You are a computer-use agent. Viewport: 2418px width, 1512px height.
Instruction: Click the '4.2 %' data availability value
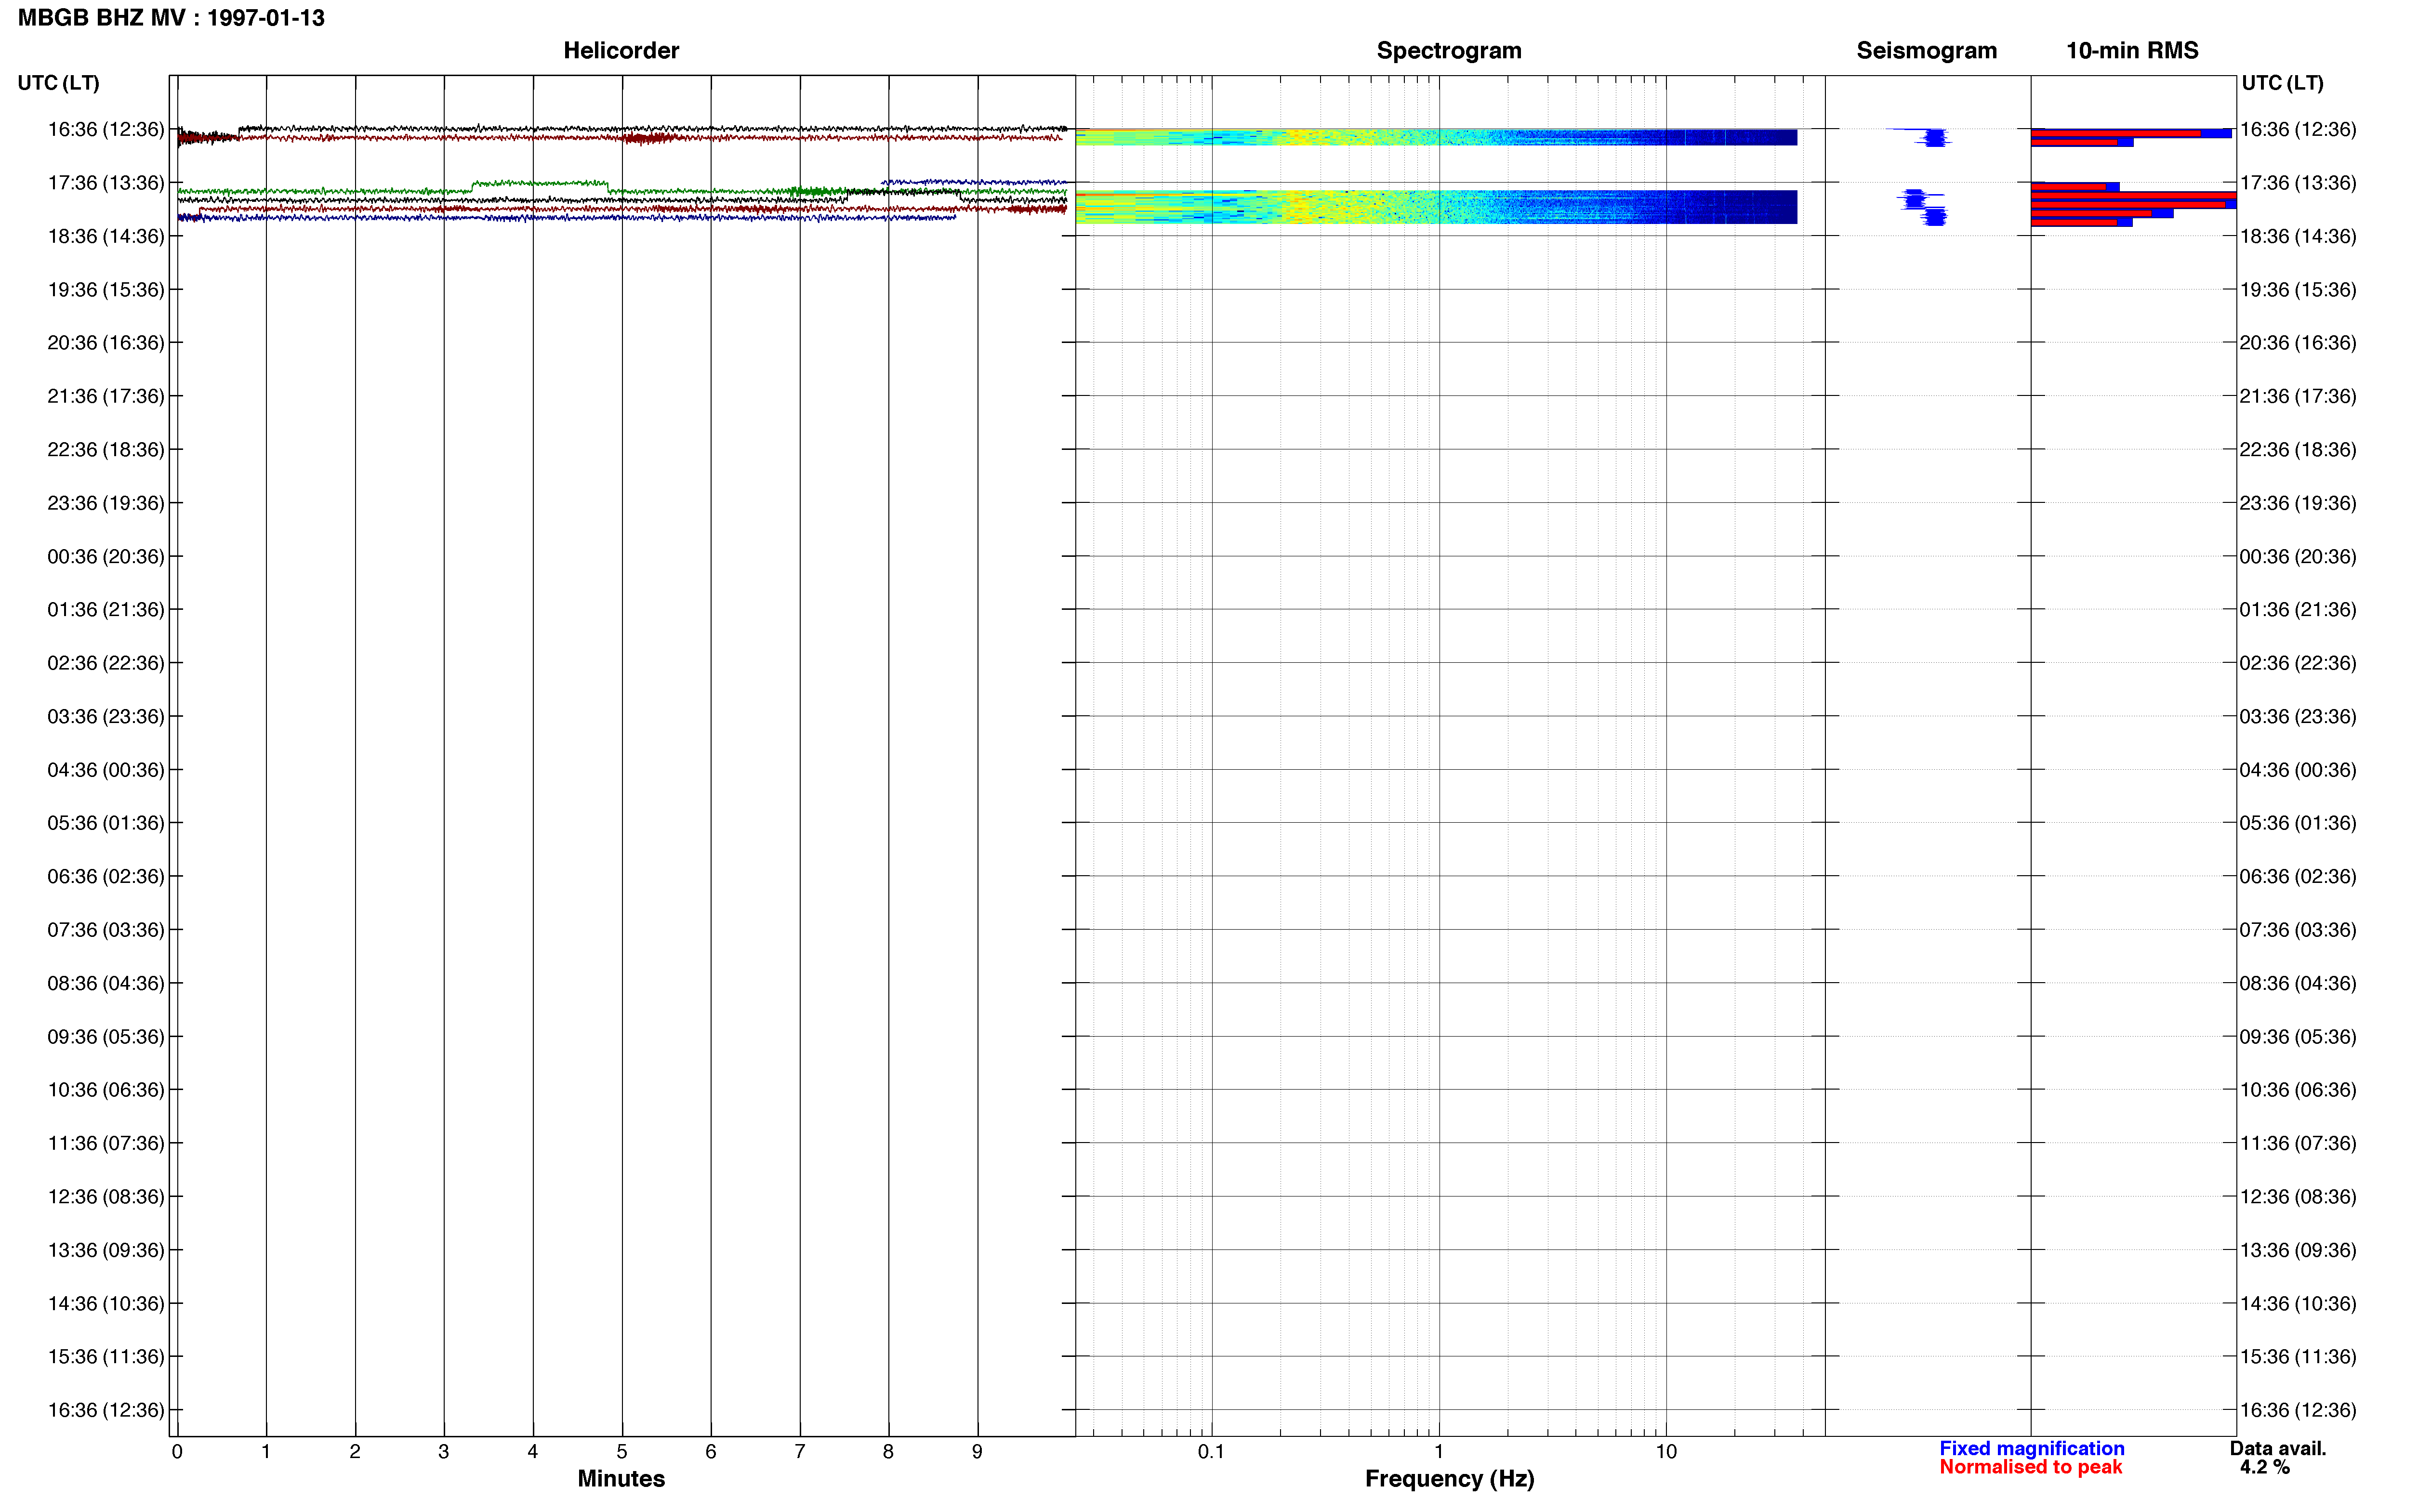coord(2265,1467)
